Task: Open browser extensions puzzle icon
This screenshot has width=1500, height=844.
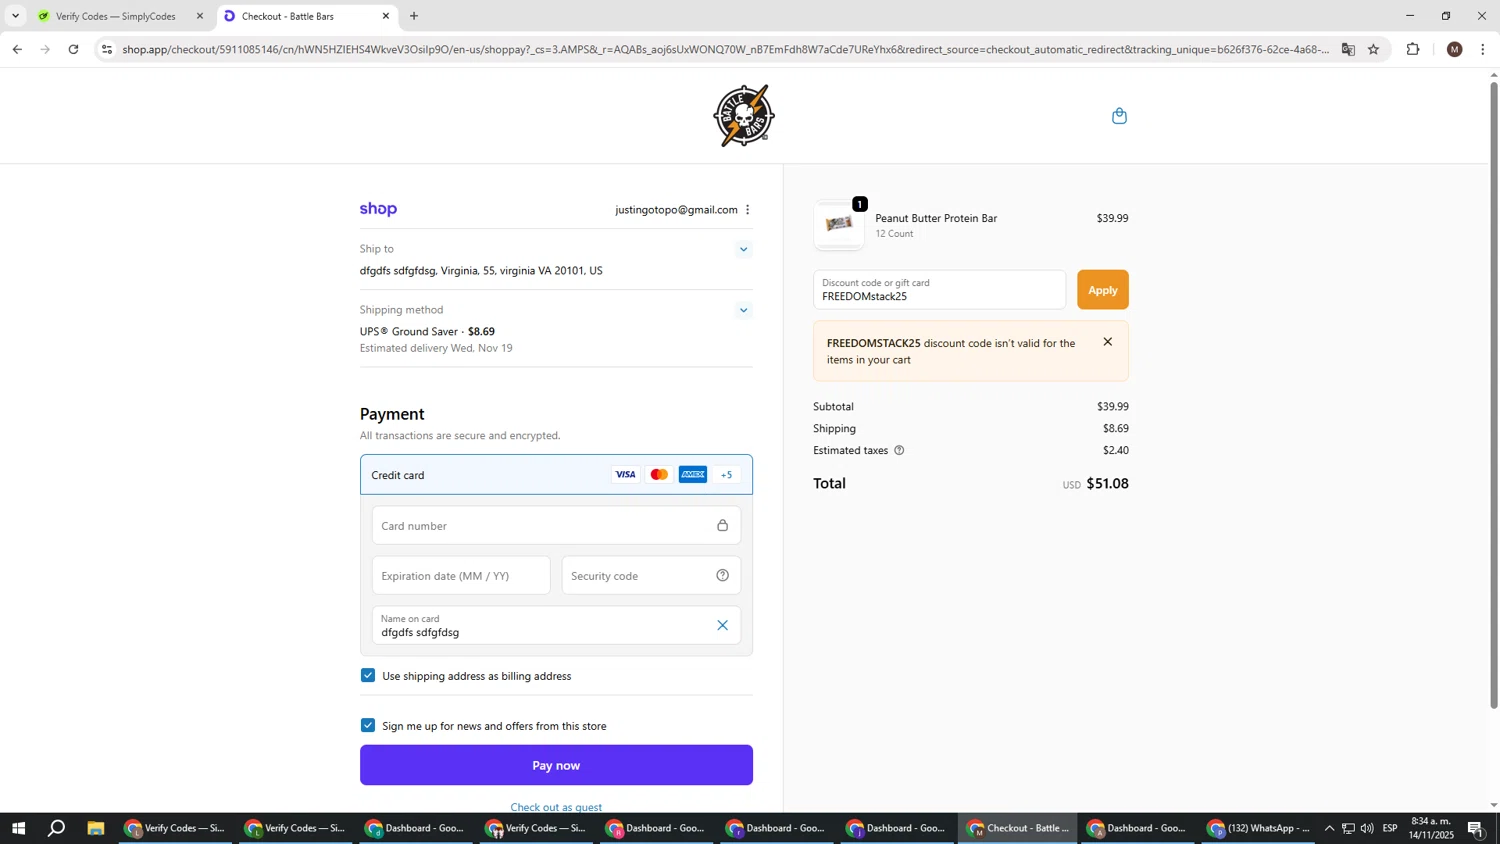Action: tap(1413, 49)
